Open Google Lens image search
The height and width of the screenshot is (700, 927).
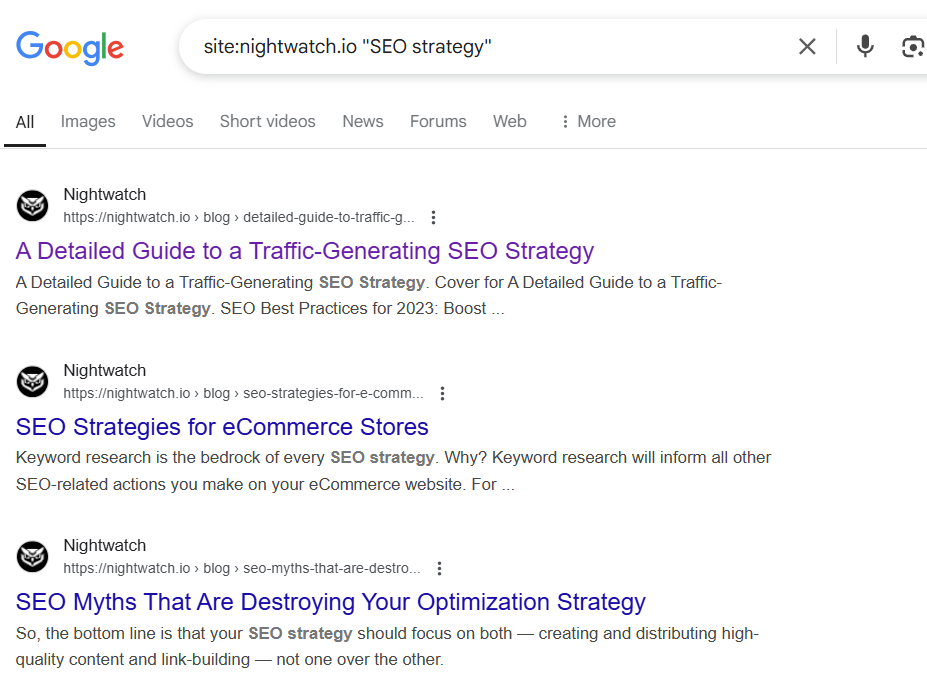tap(911, 46)
